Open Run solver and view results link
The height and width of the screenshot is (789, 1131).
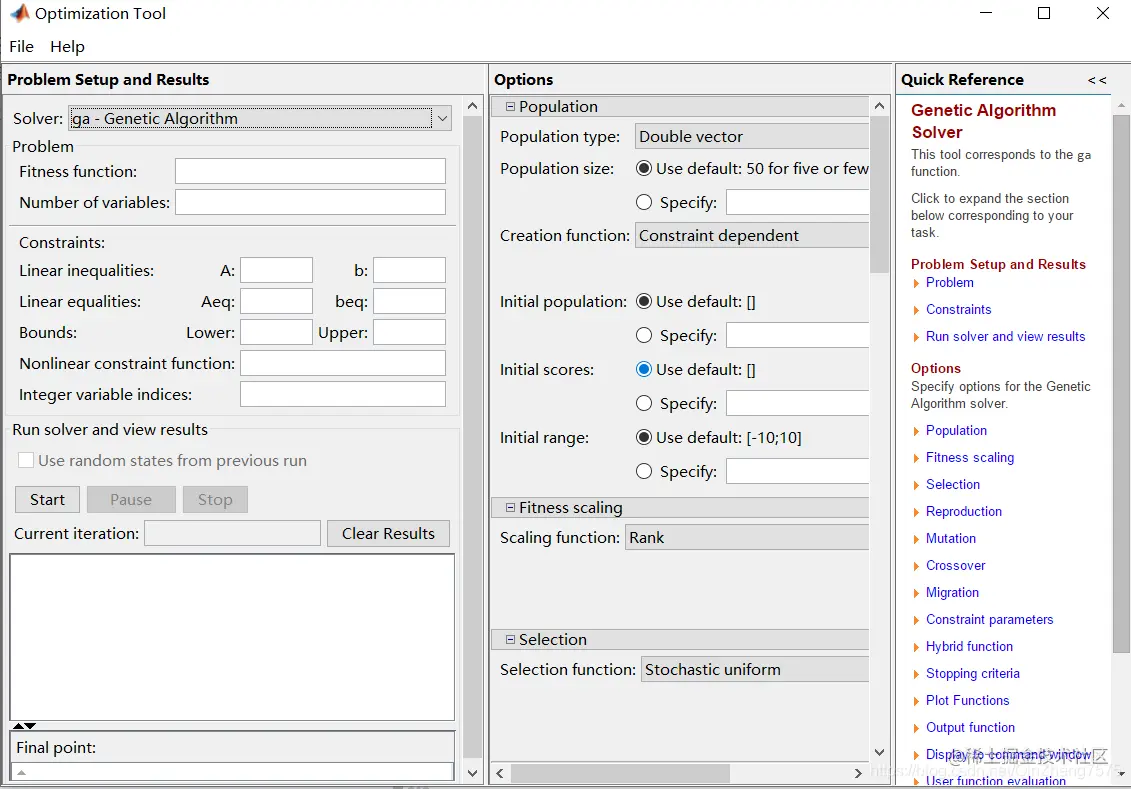coord(1005,337)
